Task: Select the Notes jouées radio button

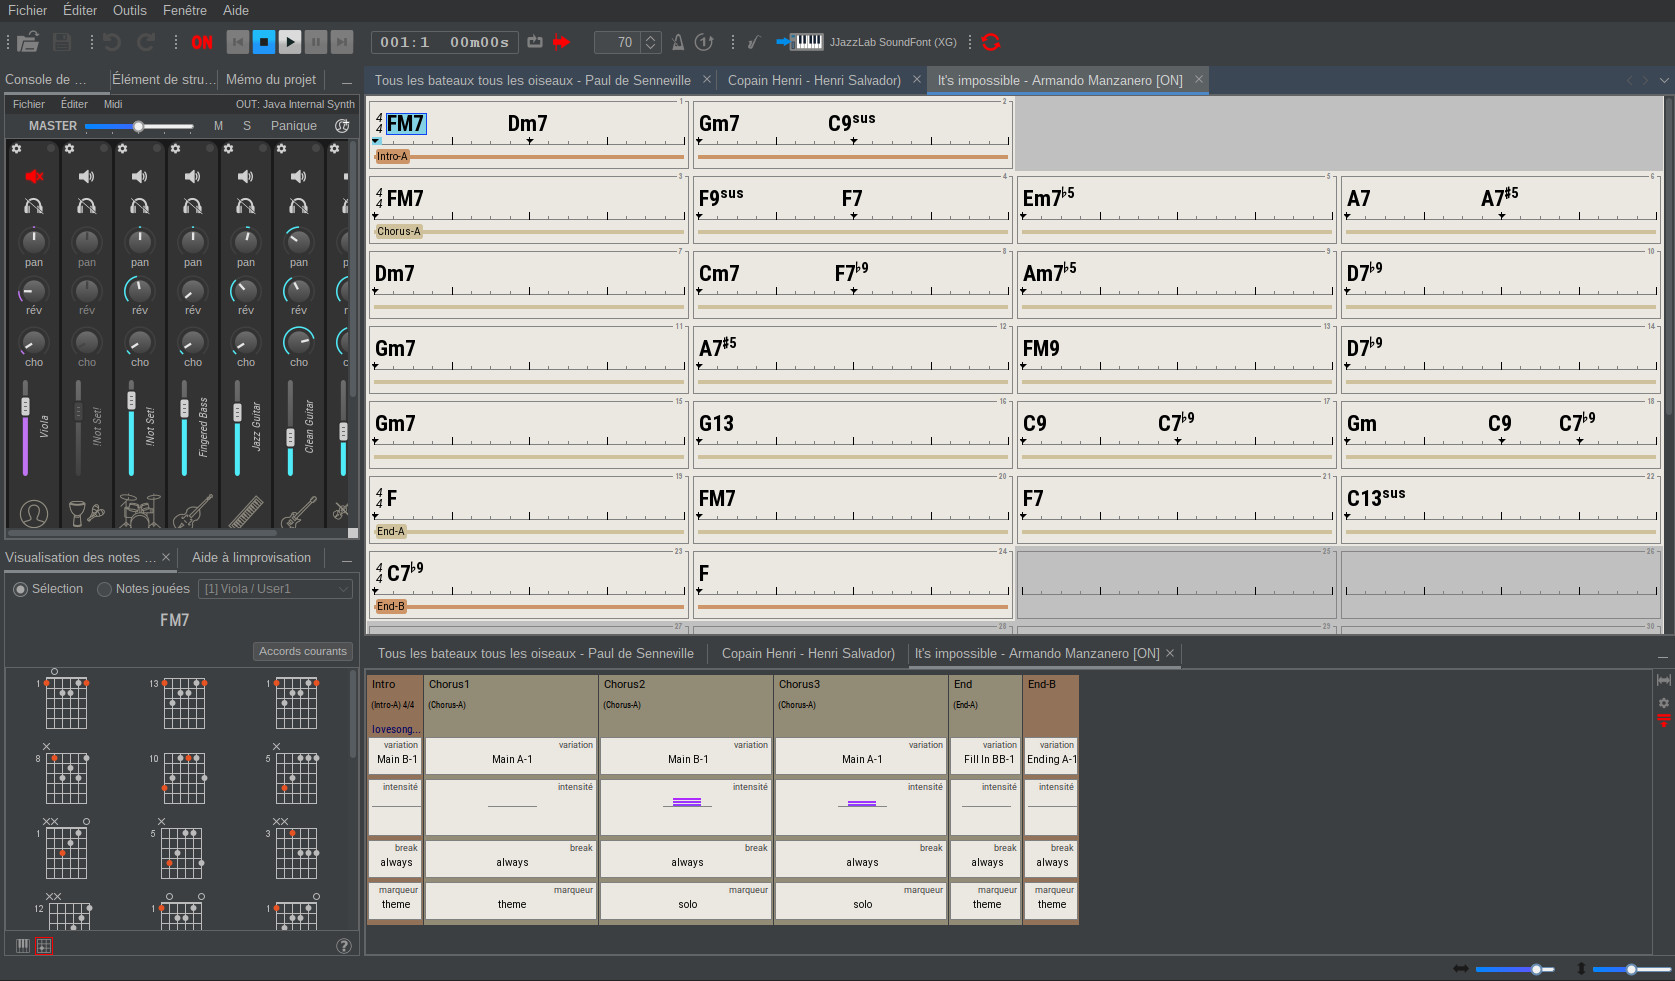Action: click(x=104, y=589)
